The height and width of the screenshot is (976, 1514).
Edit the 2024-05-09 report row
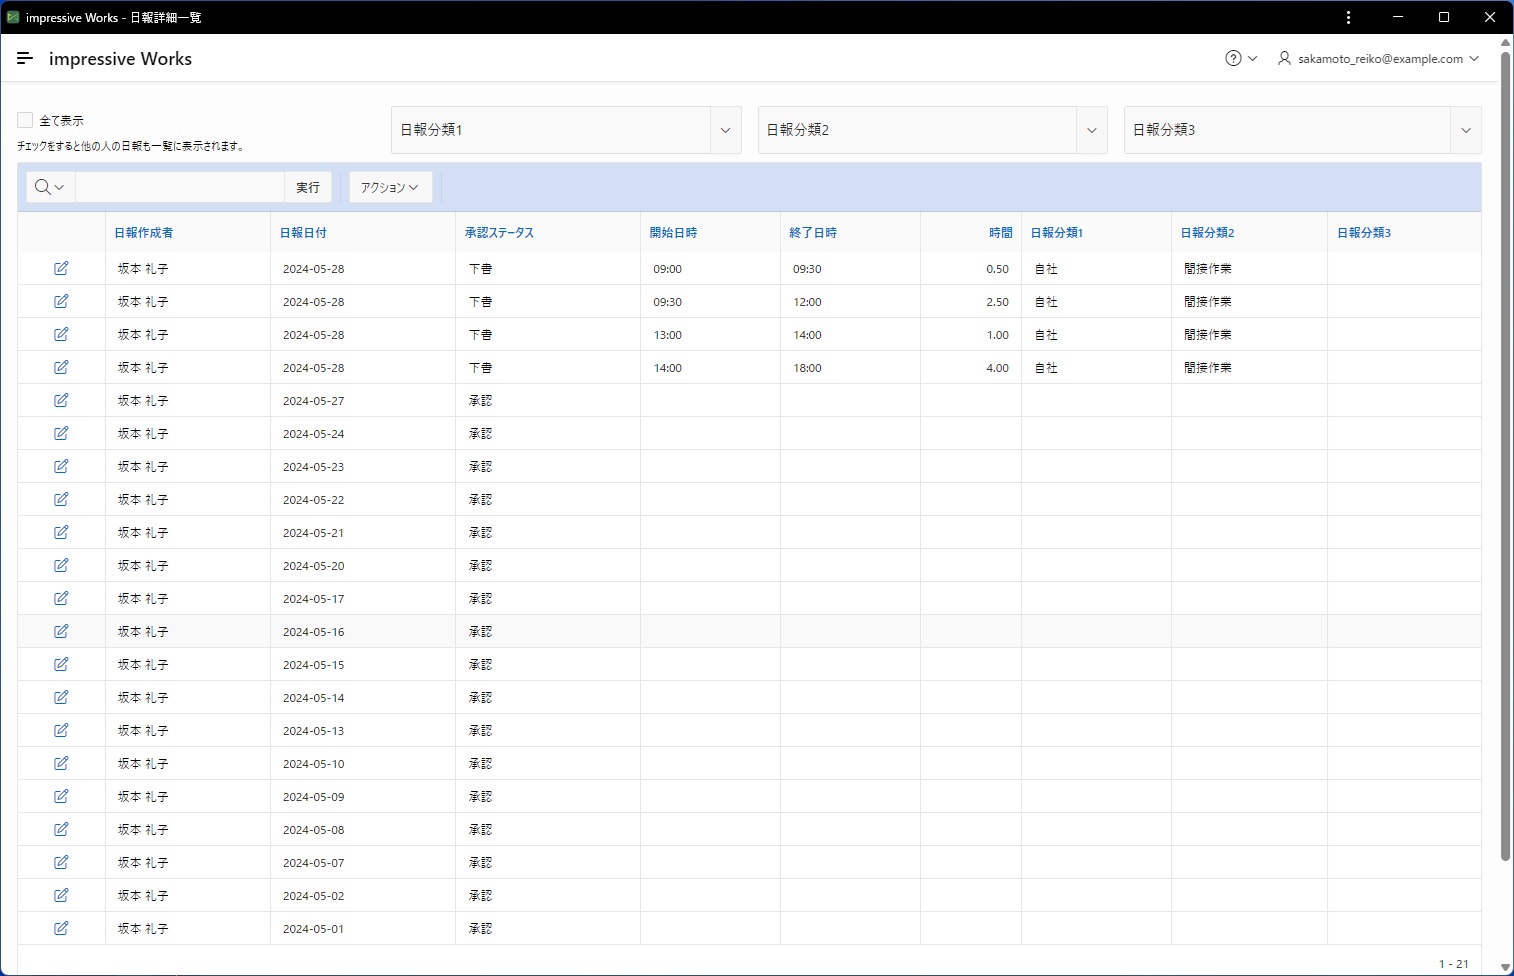61,796
